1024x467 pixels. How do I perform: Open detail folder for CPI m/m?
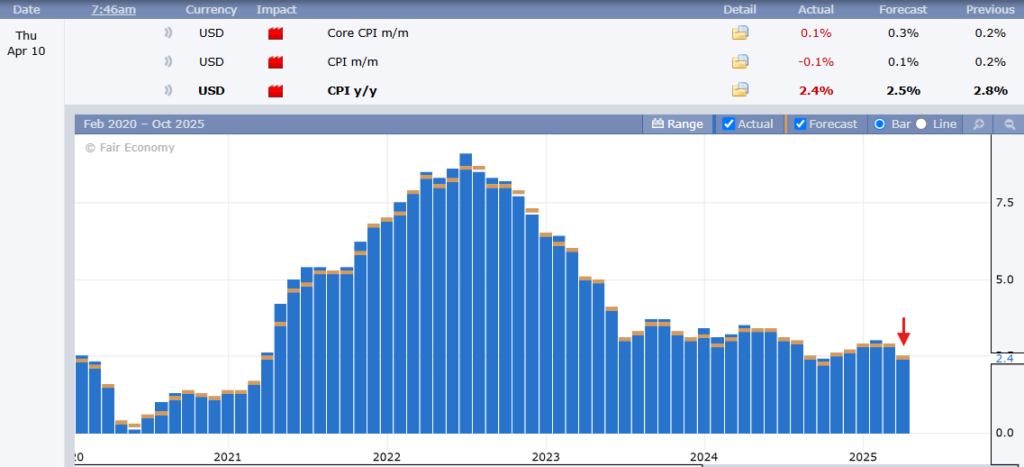click(740, 62)
